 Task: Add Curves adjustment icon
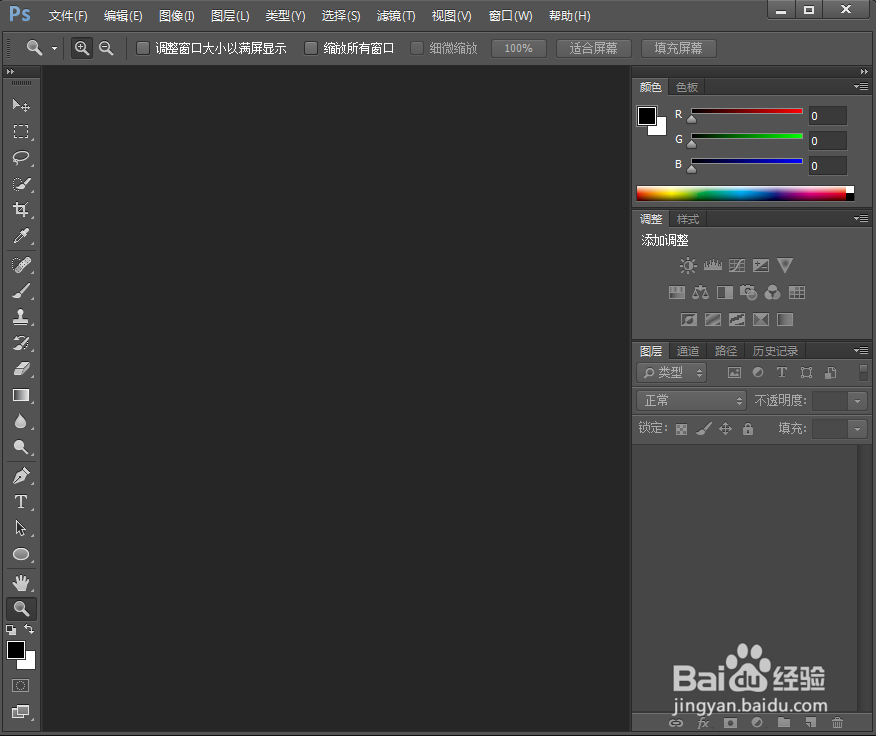tap(737, 265)
